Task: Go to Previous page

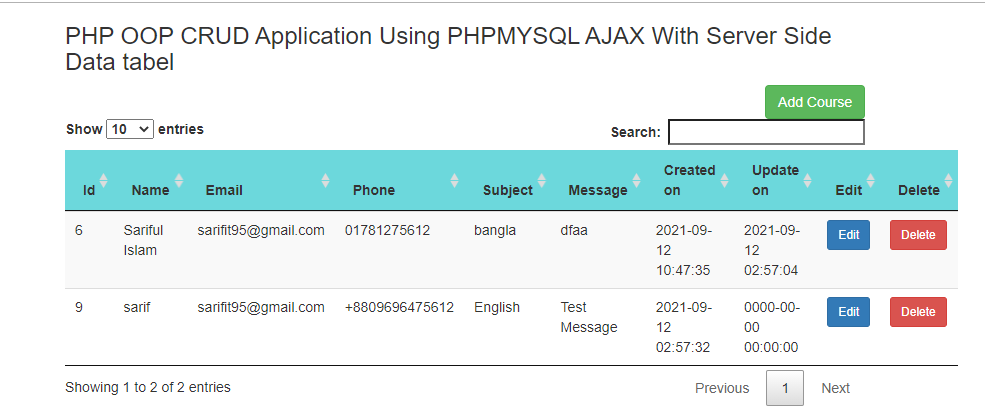Action: tap(722, 388)
